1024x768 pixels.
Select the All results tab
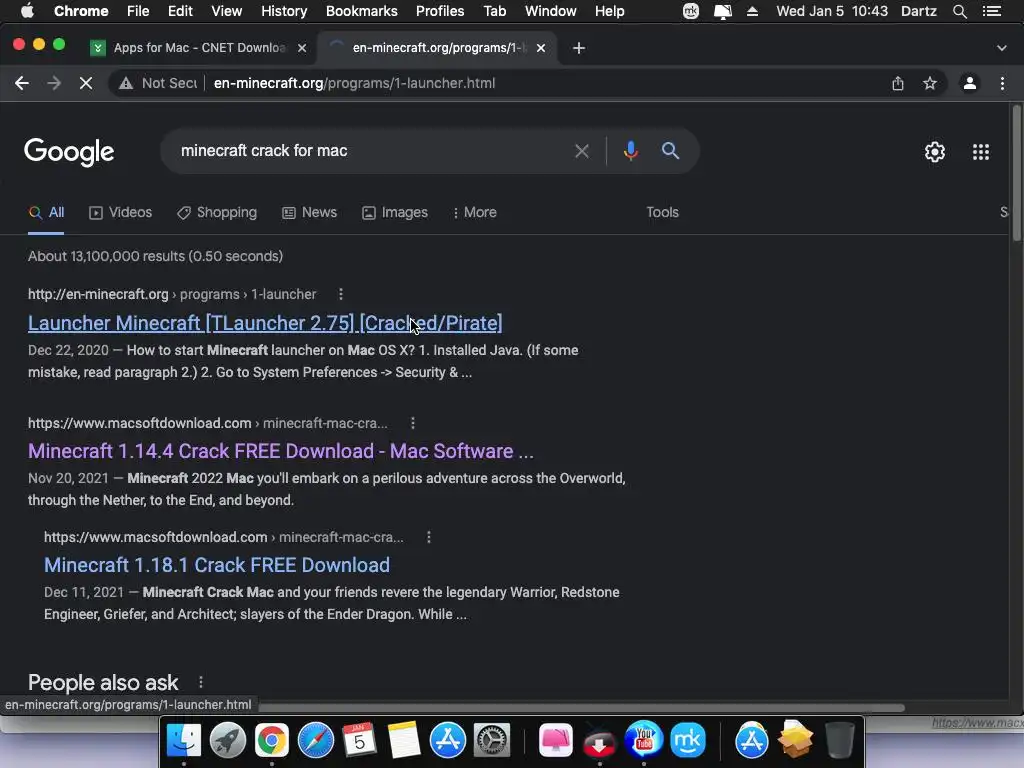pyautogui.click(x=46, y=212)
